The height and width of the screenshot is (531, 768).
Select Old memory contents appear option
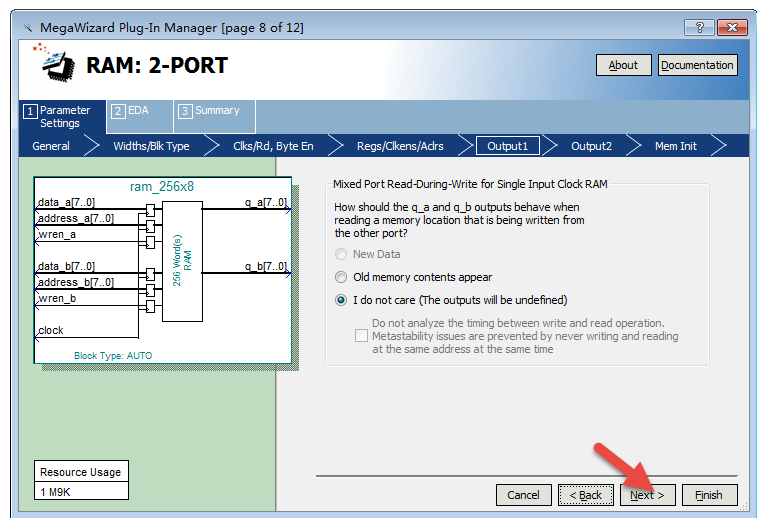pos(341,277)
